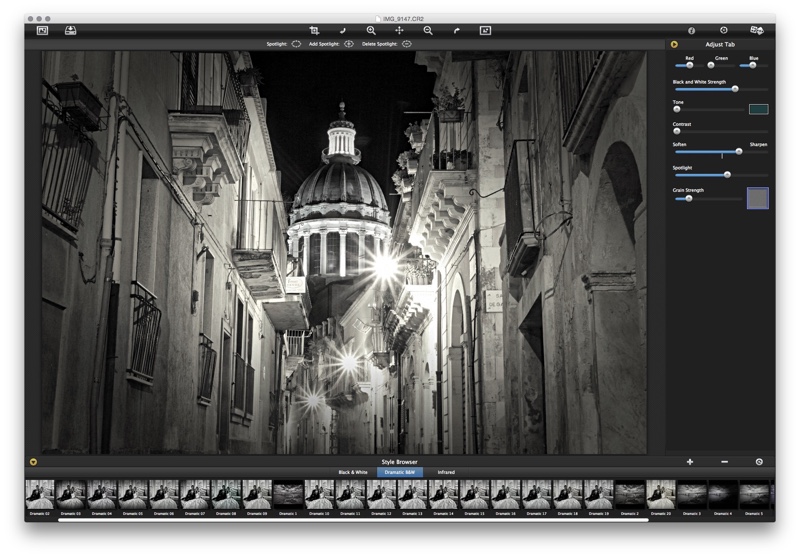Apply the Dramatic 11 style thumbnail
This screenshot has height=557, width=800.
point(351,495)
